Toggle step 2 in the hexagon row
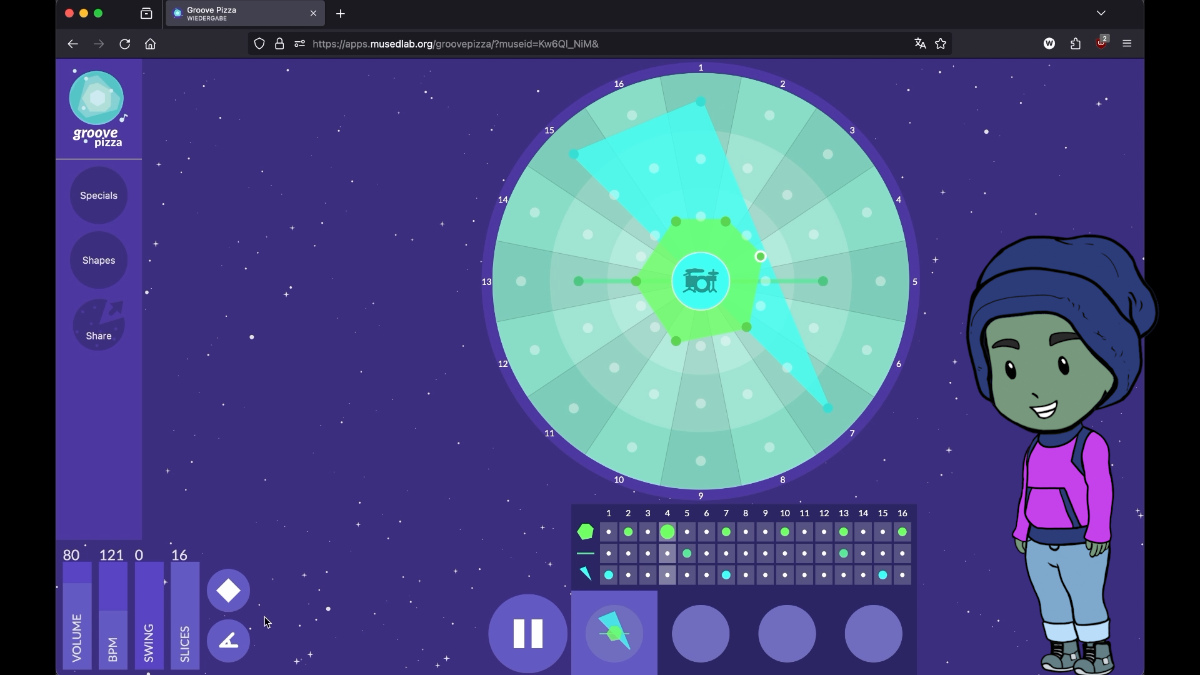 (628, 532)
